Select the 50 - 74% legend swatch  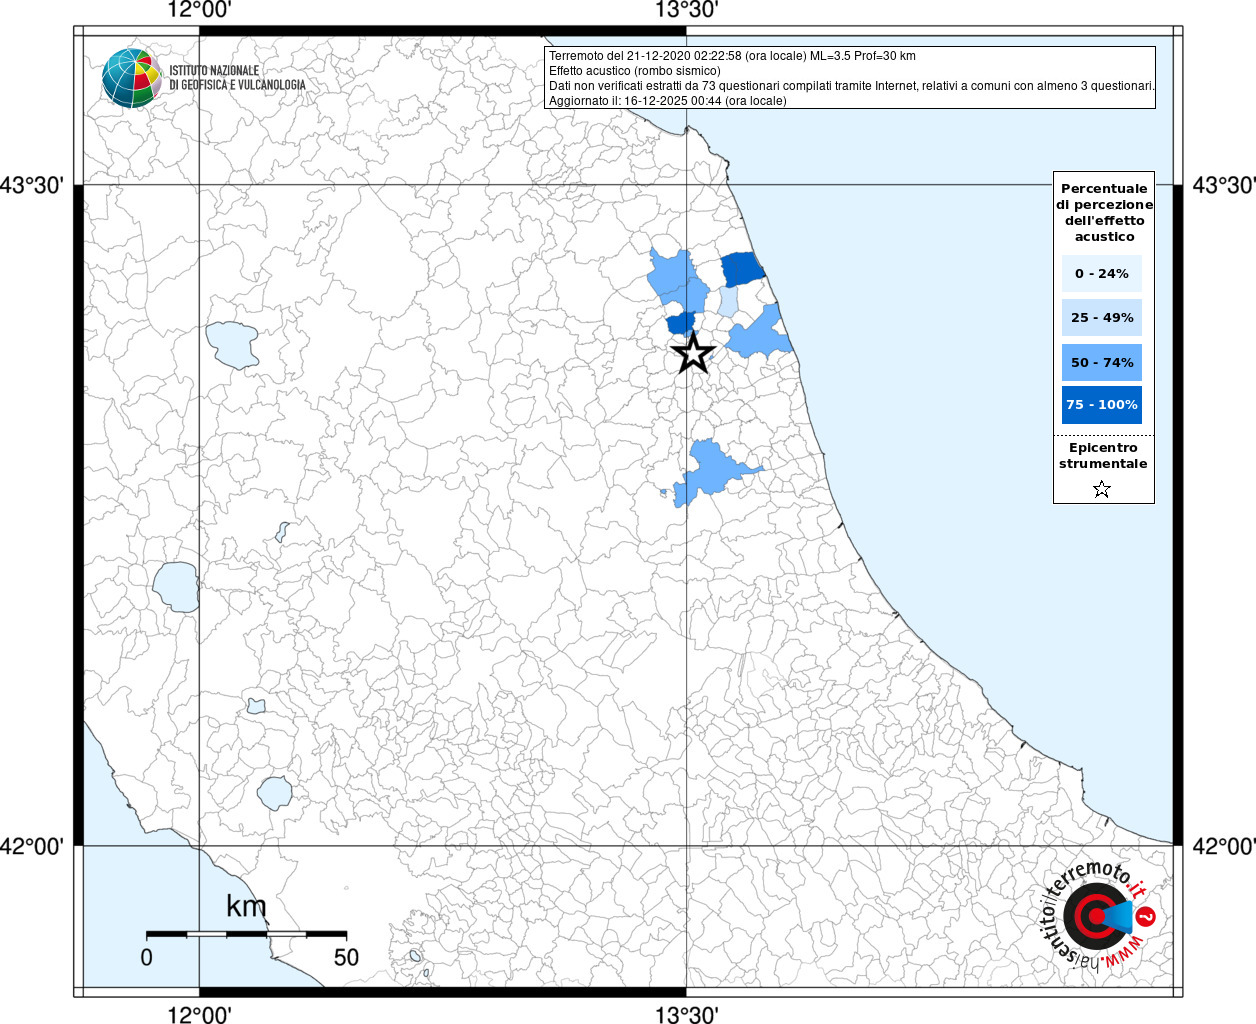pyautogui.click(x=1102, y=362)
